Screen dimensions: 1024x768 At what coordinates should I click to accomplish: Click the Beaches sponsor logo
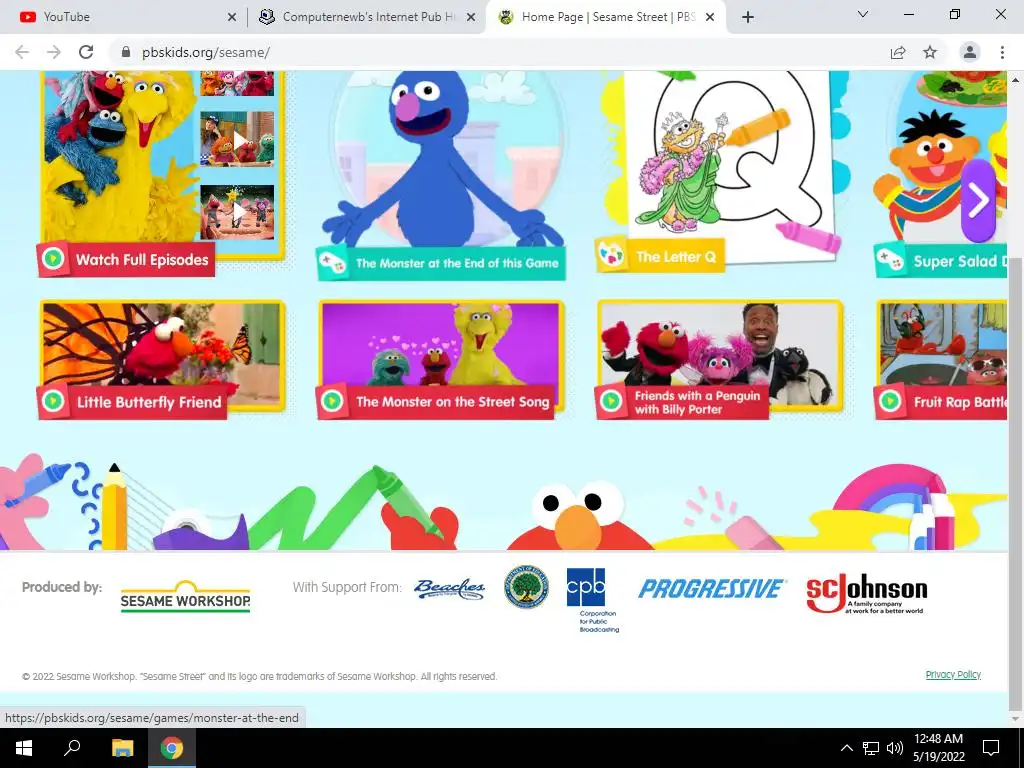449,588
